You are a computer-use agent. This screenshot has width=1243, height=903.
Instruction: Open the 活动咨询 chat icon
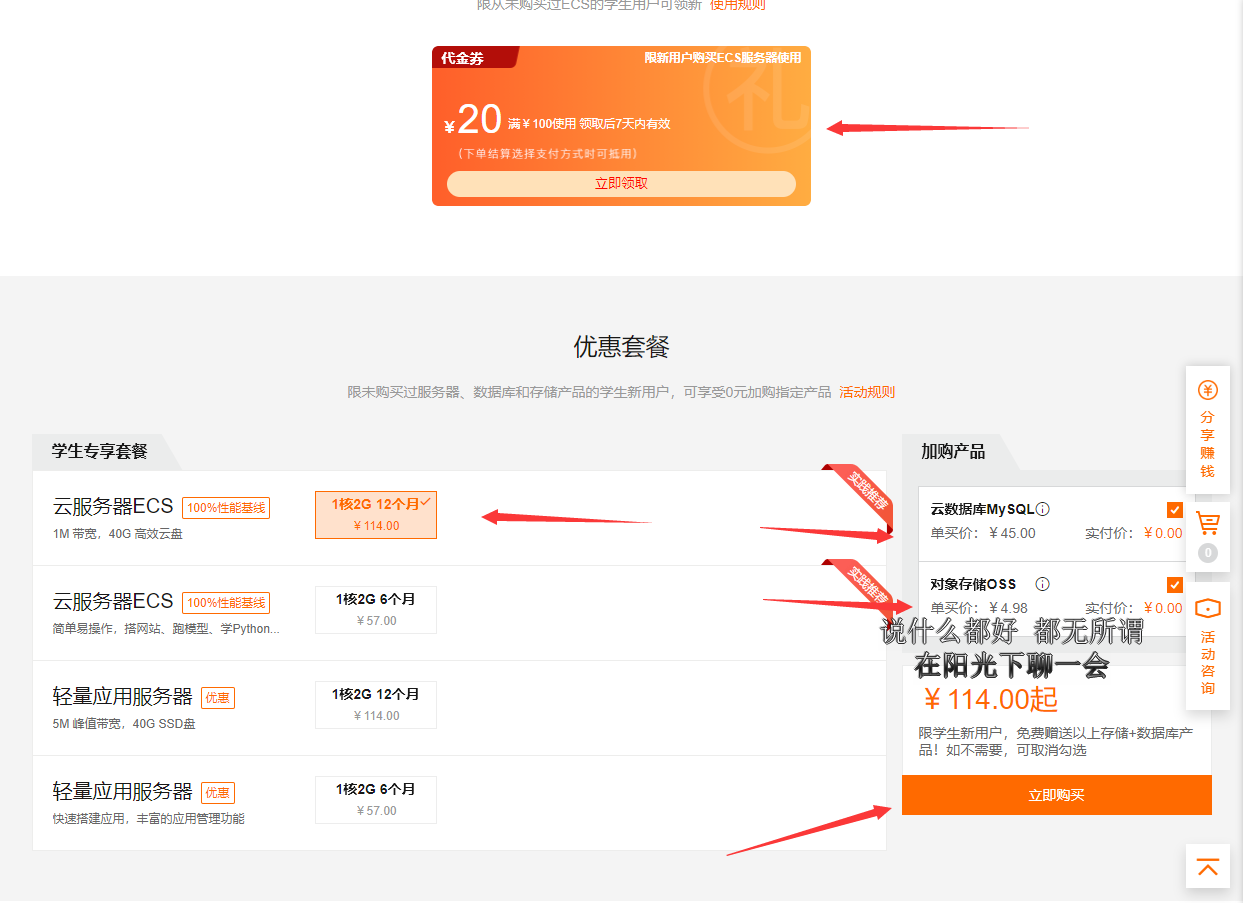tap(1207, 608)
